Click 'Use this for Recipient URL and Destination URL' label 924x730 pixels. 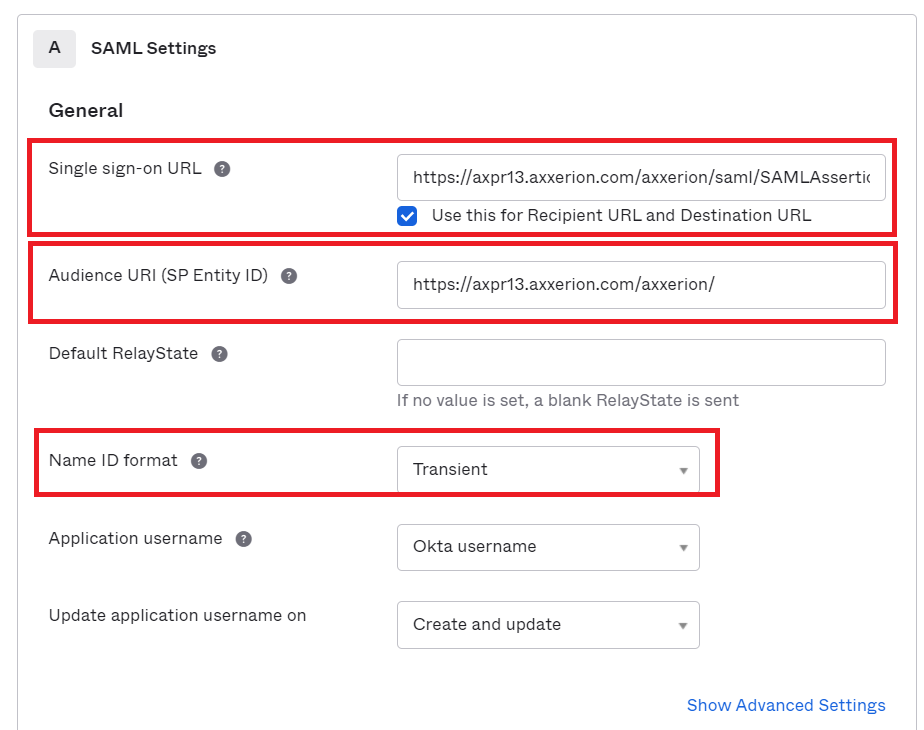pos(621,216)
